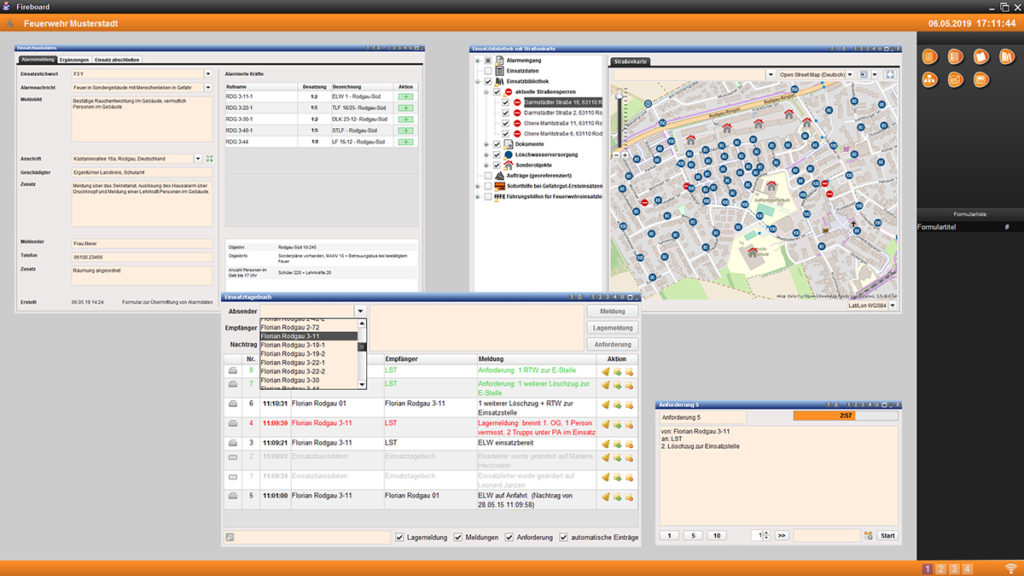Toggle the aktuelle Straßensperren checkbox

(x=497, y=92)
